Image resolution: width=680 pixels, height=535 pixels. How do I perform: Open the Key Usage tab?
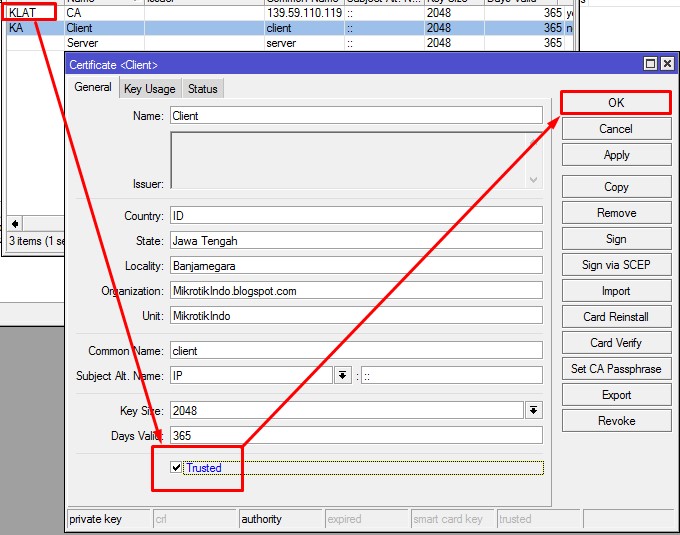[x=150, y=89]
